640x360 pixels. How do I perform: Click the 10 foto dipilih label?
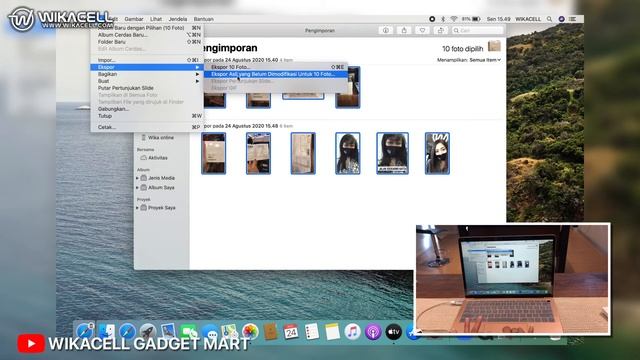pyautogui.click(x=462, y=49)
